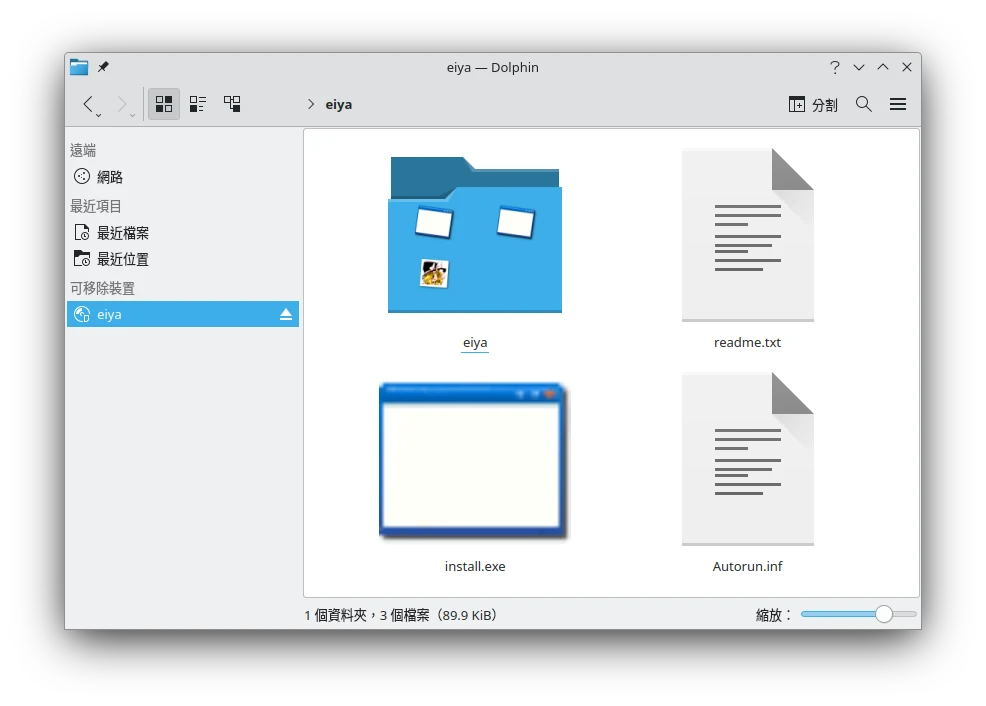Expand the breadcrumb chevron before eiya
The height and width of the screenshot is (706, 986).
pyautogui.click(x=311, y=104)
